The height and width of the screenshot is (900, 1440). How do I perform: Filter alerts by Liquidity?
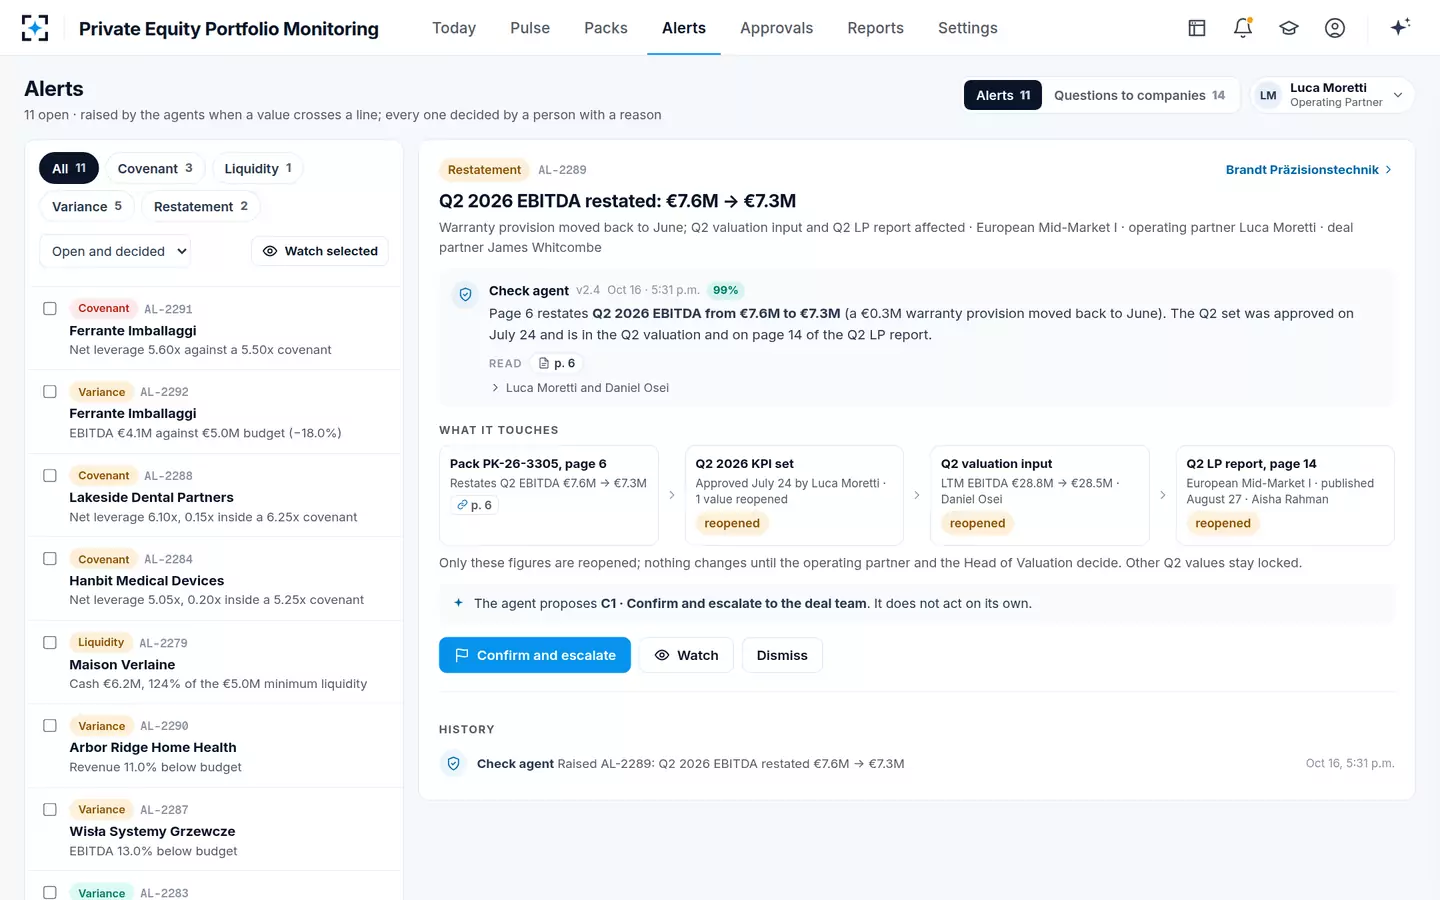coord(258,168)
